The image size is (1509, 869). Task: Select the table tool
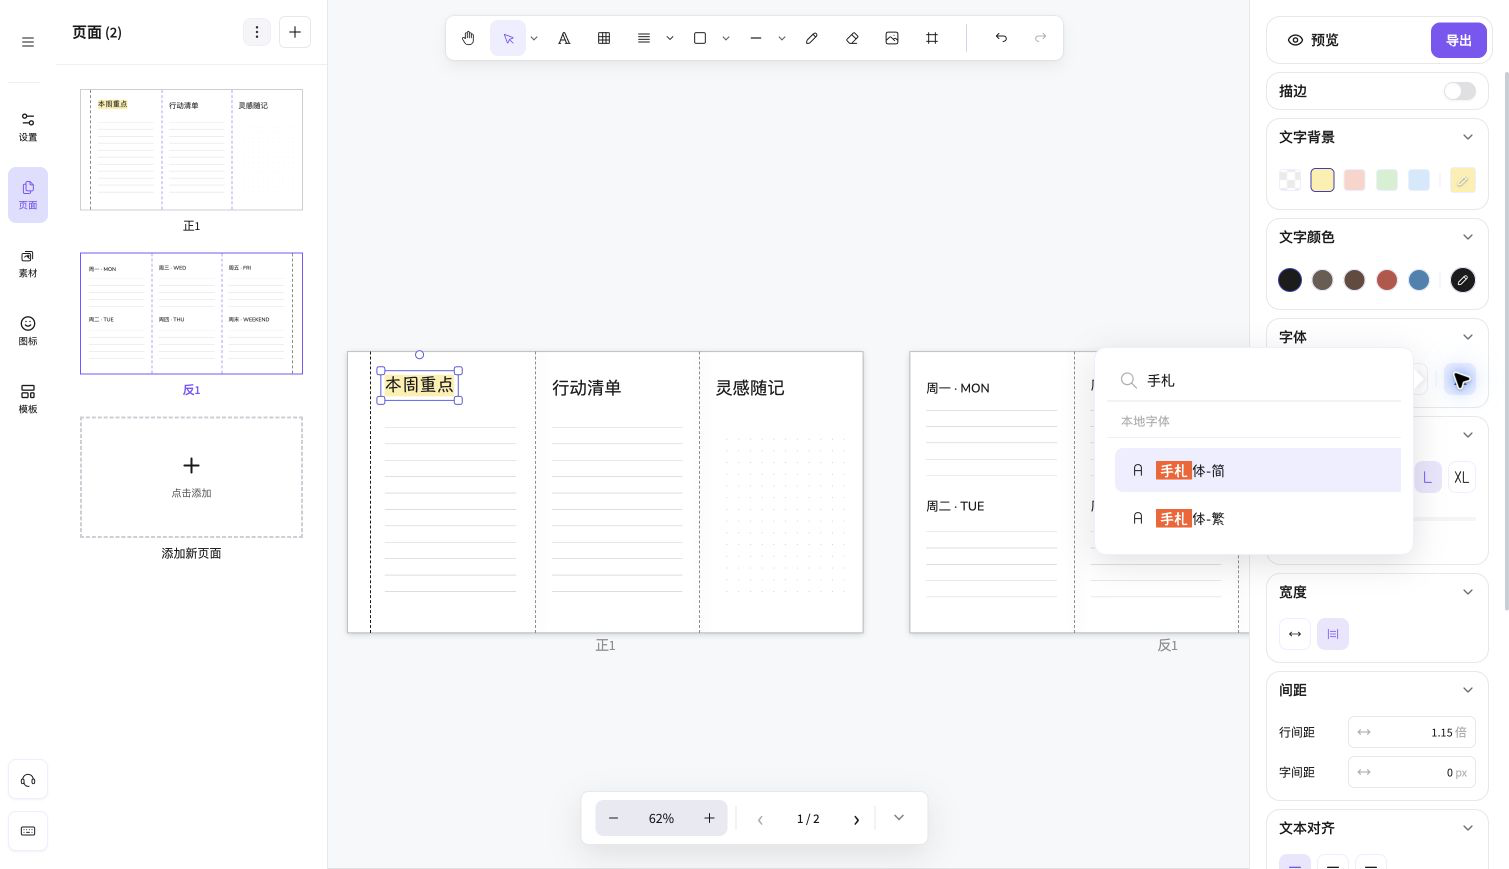point(604,38)
